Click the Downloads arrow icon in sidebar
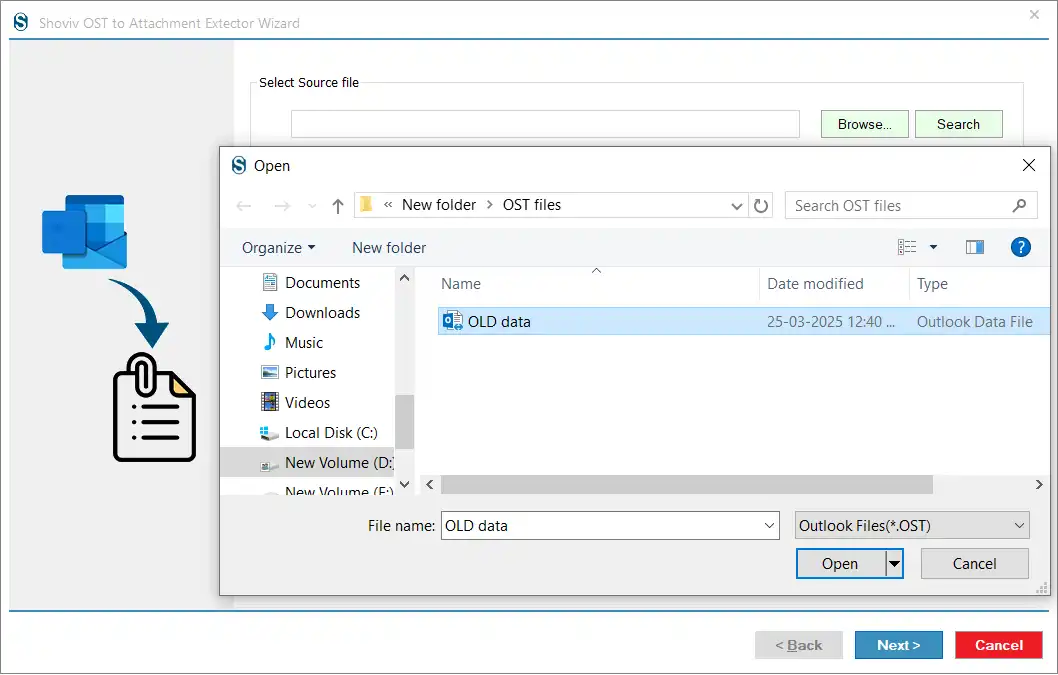Image resolution: width=1058 pixels, height=675 pixels. tap(269, 312)
